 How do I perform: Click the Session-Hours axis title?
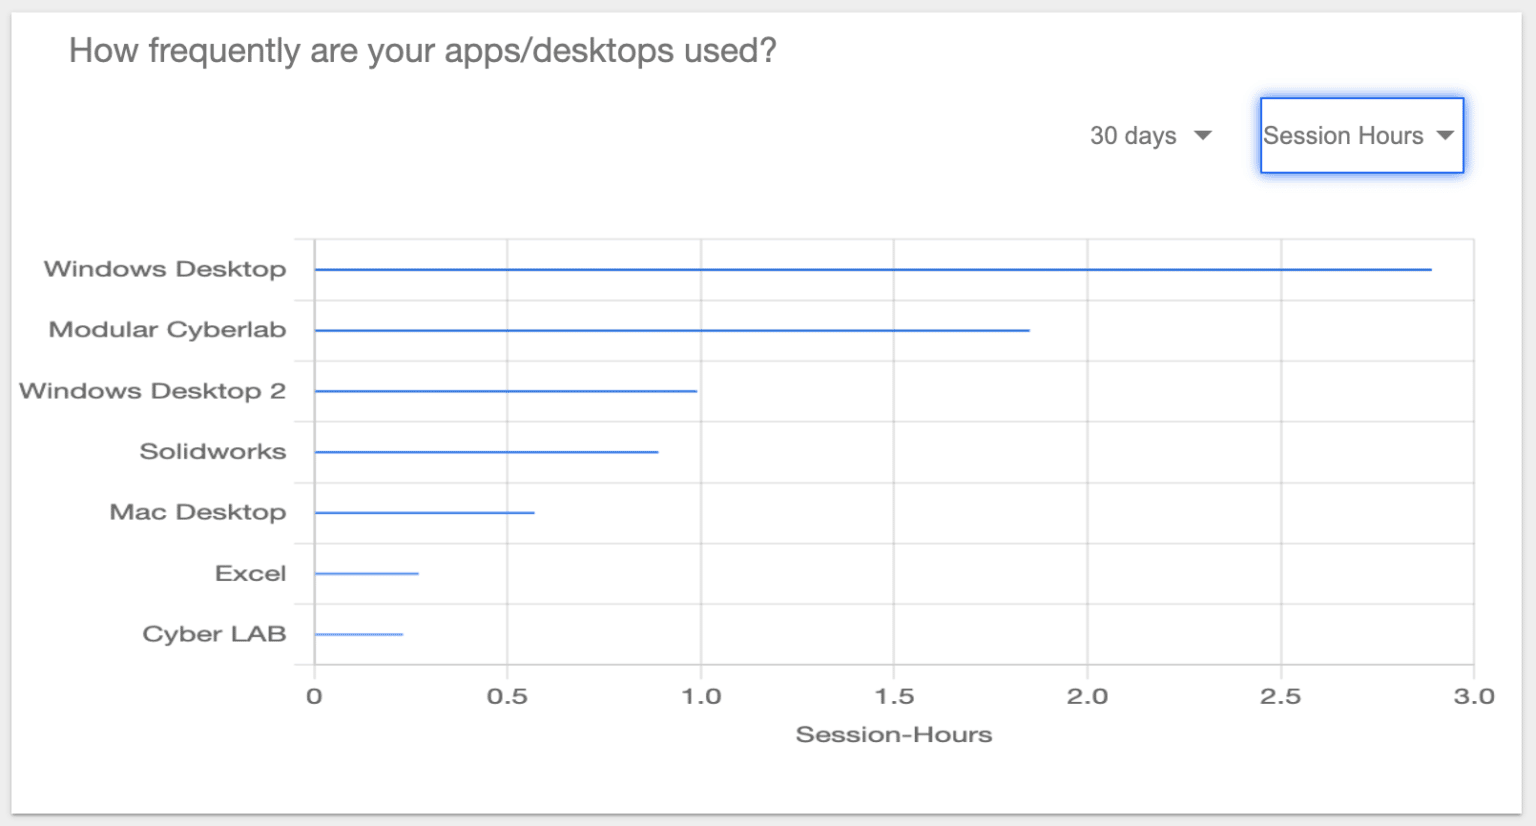(893, 735)
